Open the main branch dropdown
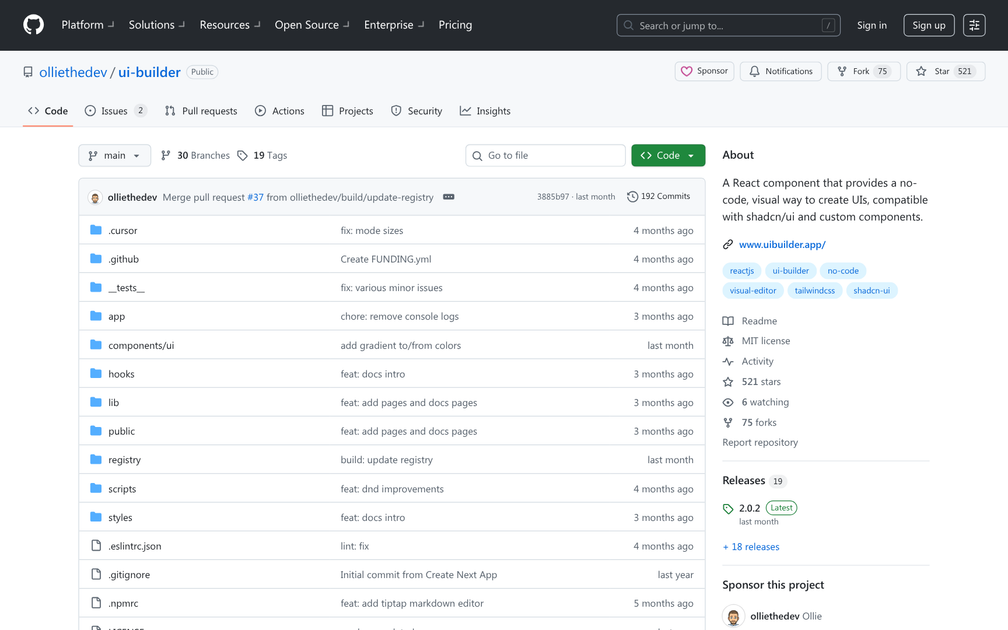Viewport: 1008px width, 630px height. pyautogui.click(x=114, y=155)
